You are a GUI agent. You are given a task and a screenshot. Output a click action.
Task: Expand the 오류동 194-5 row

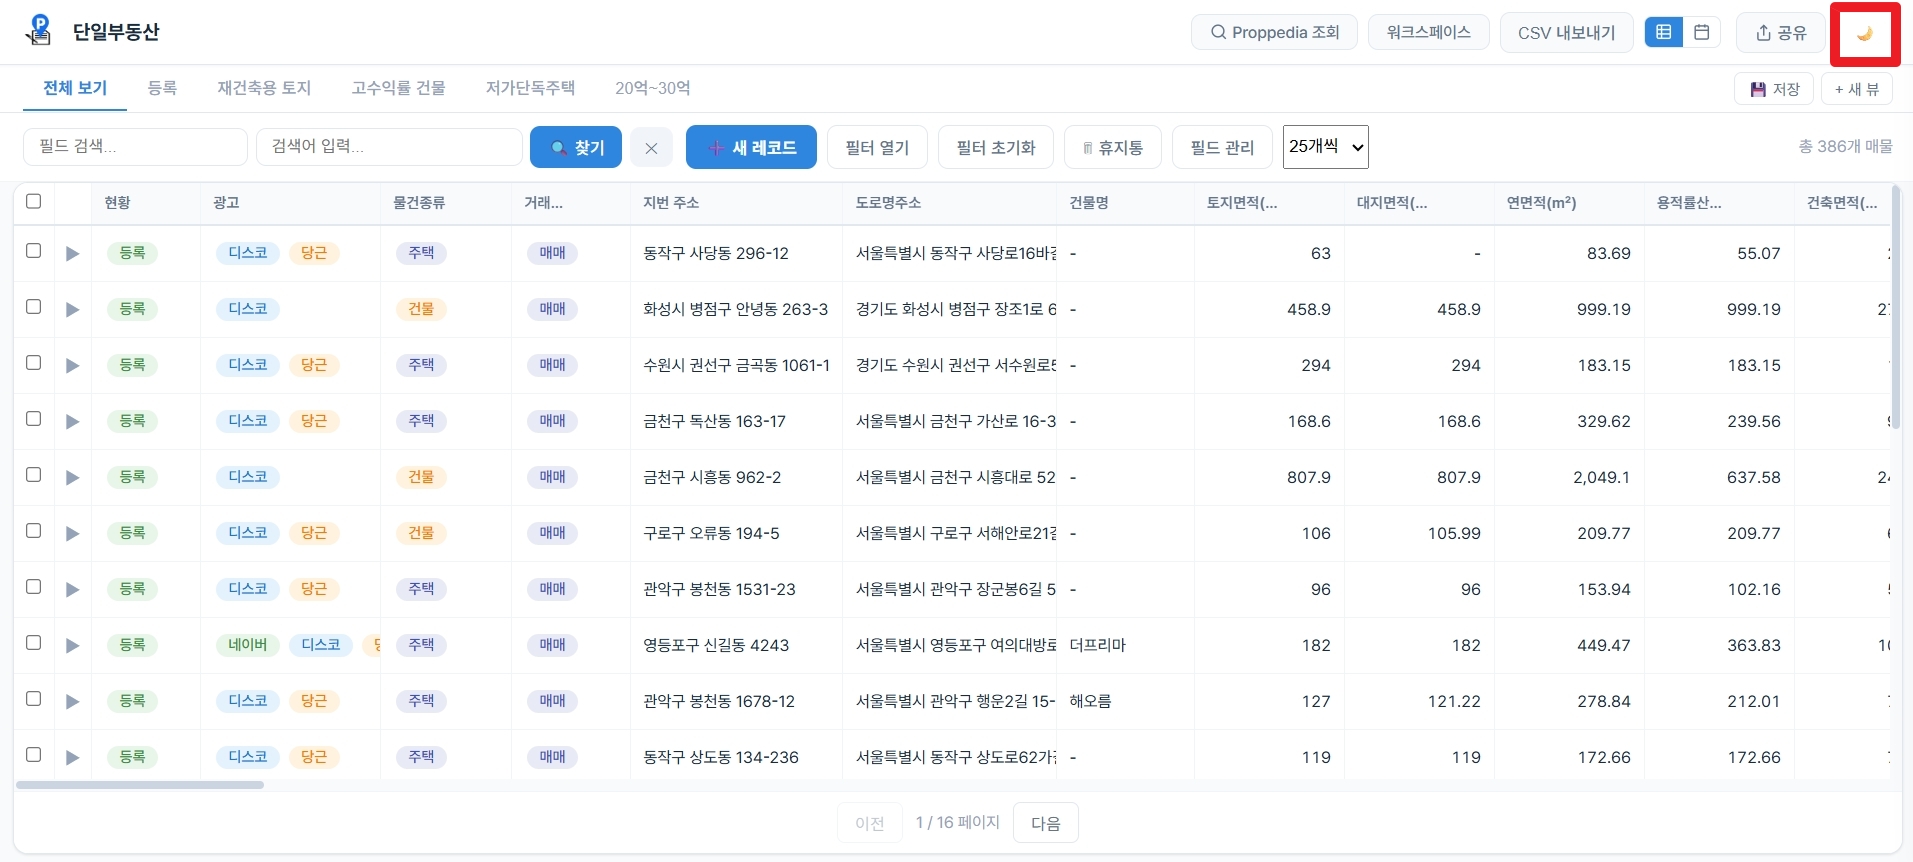pyautogui.click(x=72, y=534)
